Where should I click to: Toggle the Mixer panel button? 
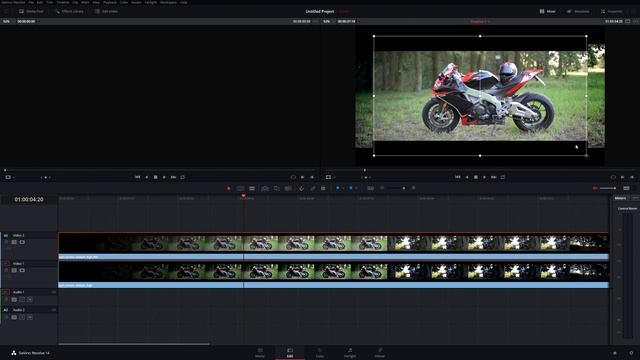pos(548,11)
